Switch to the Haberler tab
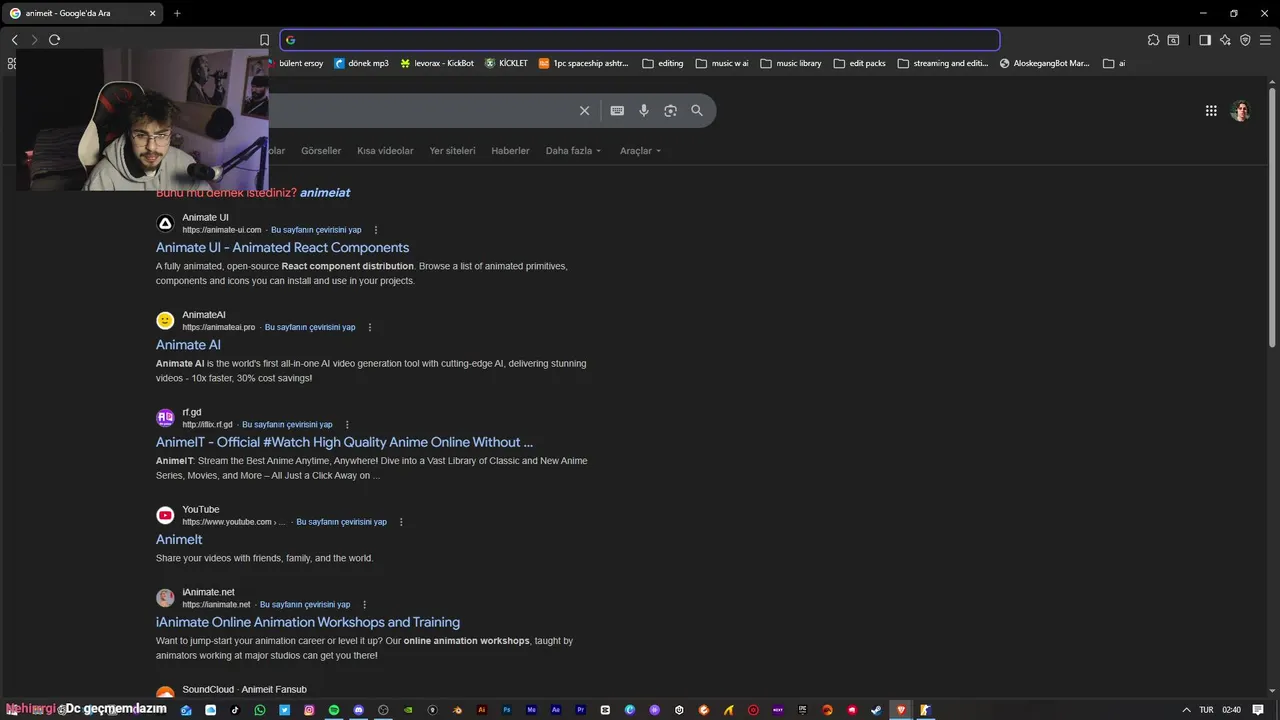1280x720 pixels. pos(510,151)
